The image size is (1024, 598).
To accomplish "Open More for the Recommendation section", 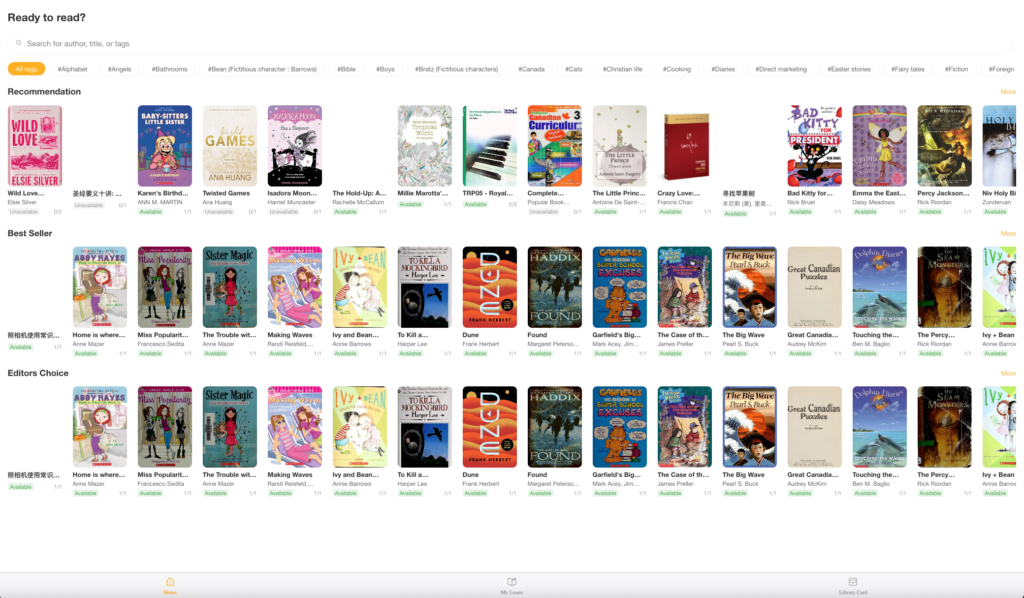I will (x=1008, y=91).
